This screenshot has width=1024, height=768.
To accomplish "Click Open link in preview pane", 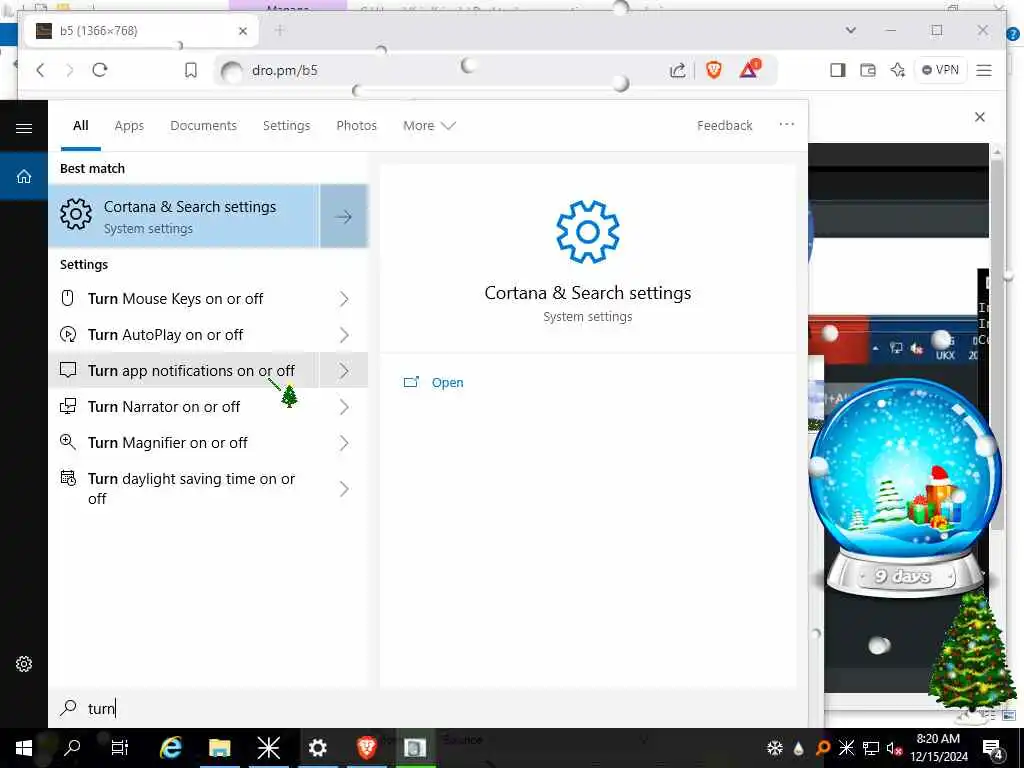I will point(447,383).
